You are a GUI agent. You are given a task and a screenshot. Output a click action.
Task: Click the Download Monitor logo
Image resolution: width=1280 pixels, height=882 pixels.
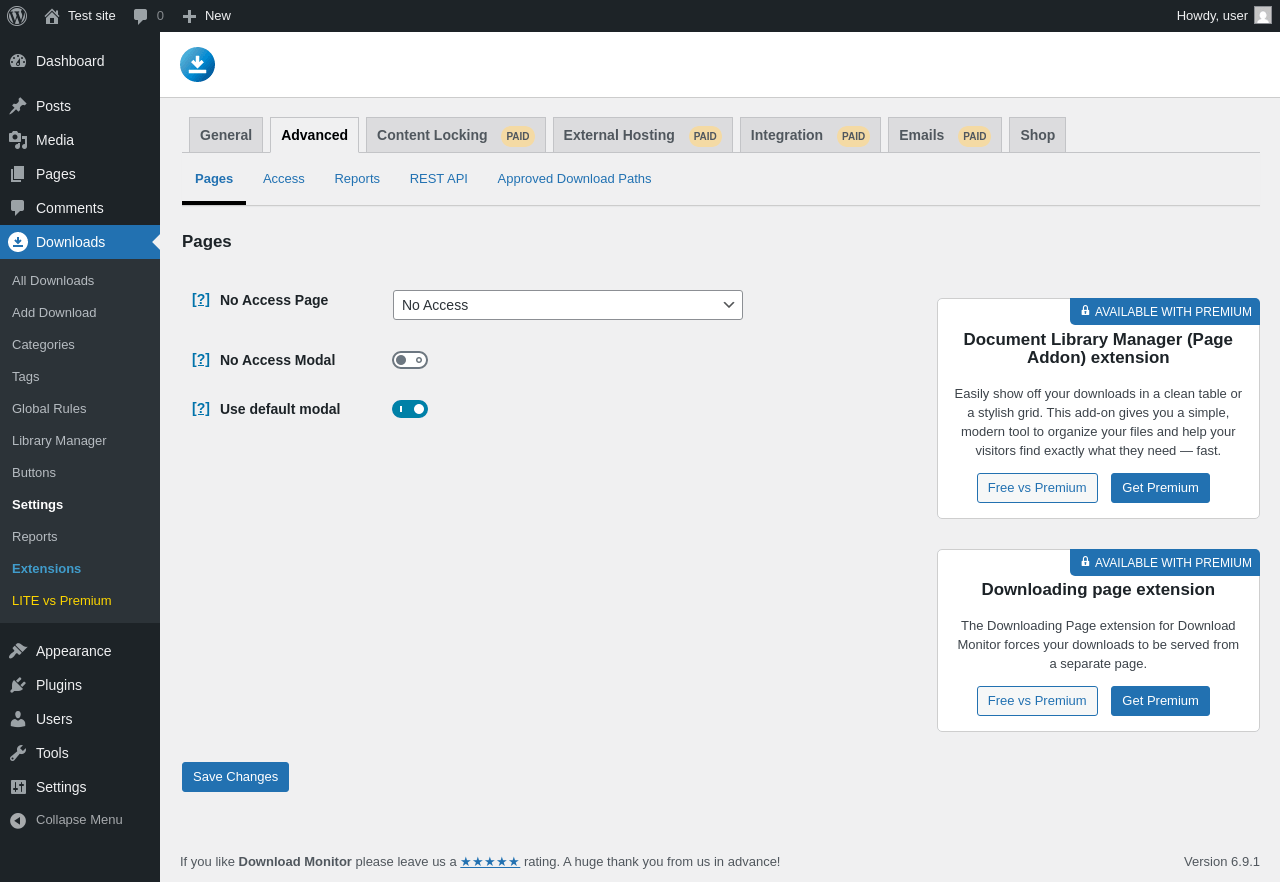click(197, 64)
